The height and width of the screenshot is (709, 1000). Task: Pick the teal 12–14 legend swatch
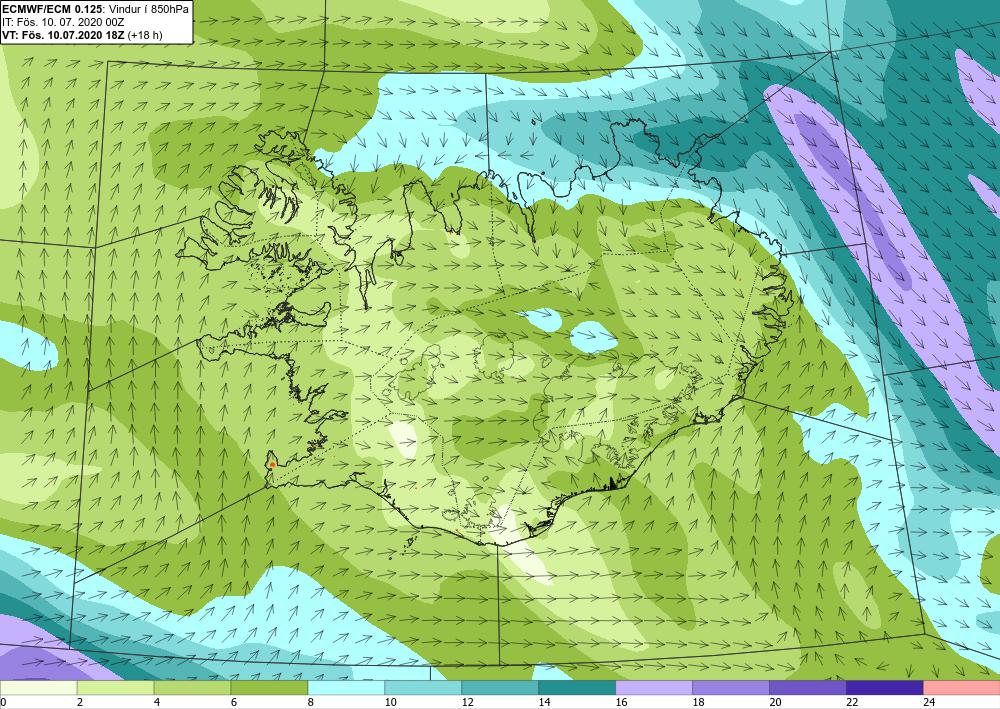(x=500, y=688)
